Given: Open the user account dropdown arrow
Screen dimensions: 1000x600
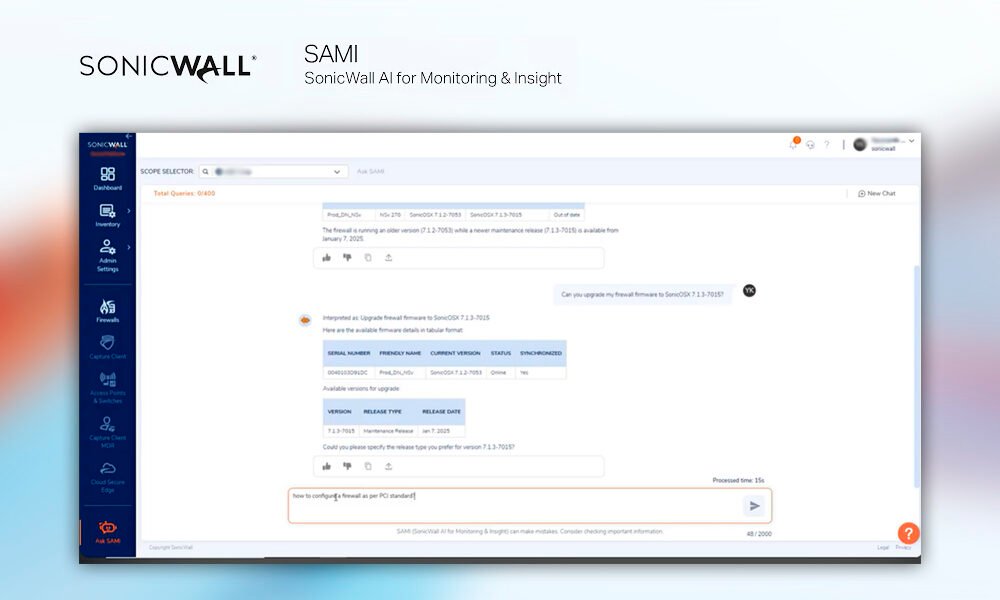Looking at the screenshot, I should (911, 141).
